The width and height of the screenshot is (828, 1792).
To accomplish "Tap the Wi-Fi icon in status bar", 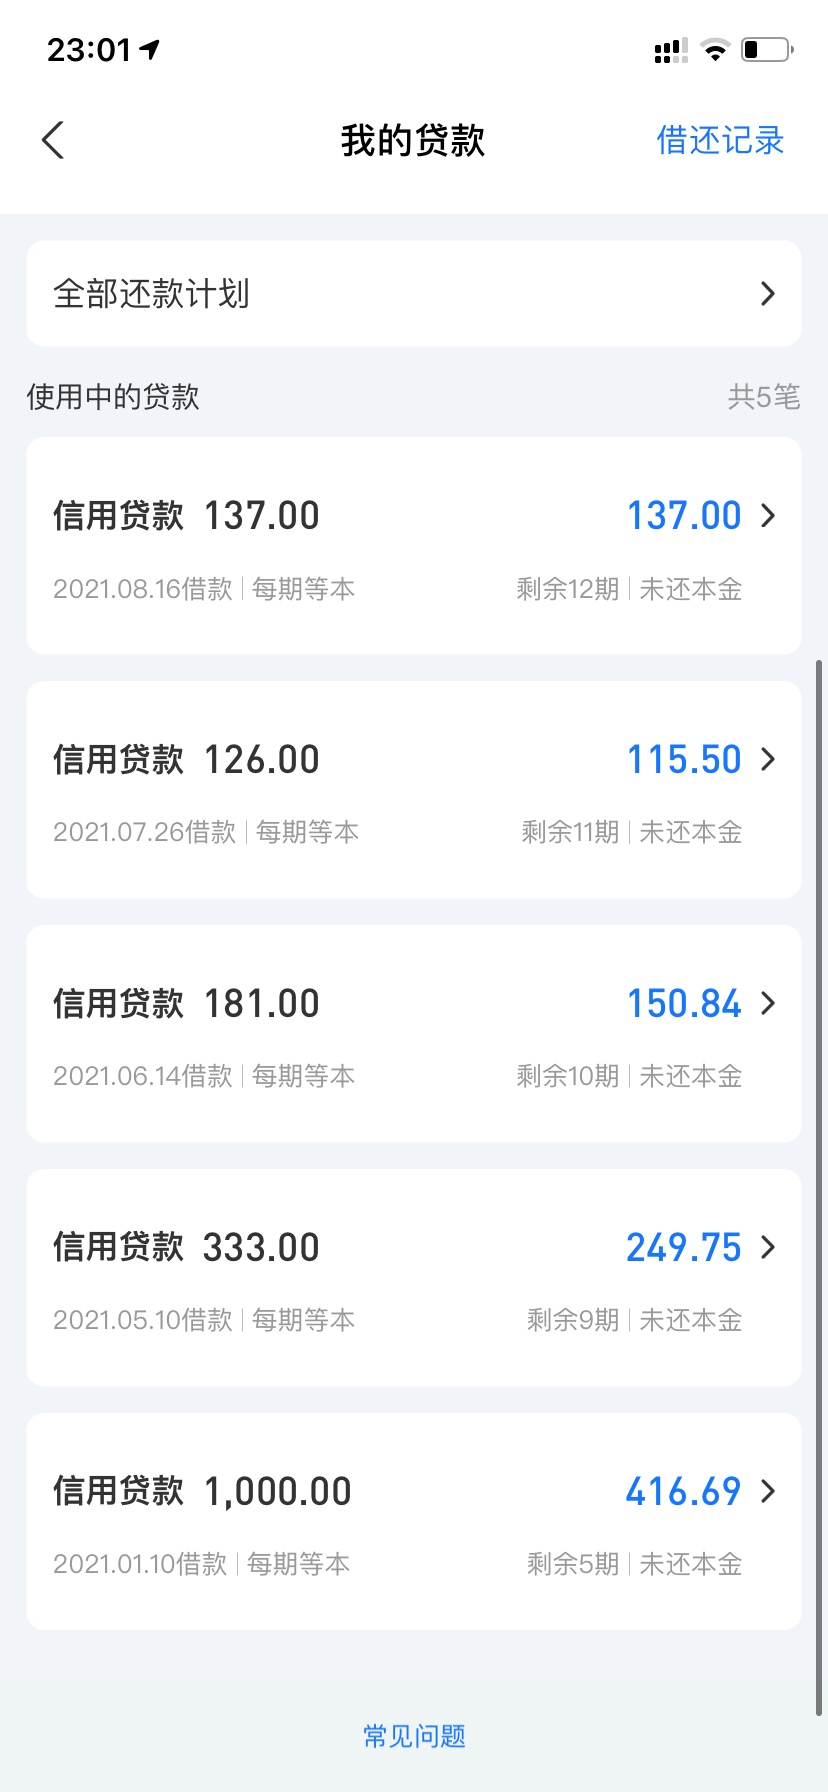I will (715, 49).
